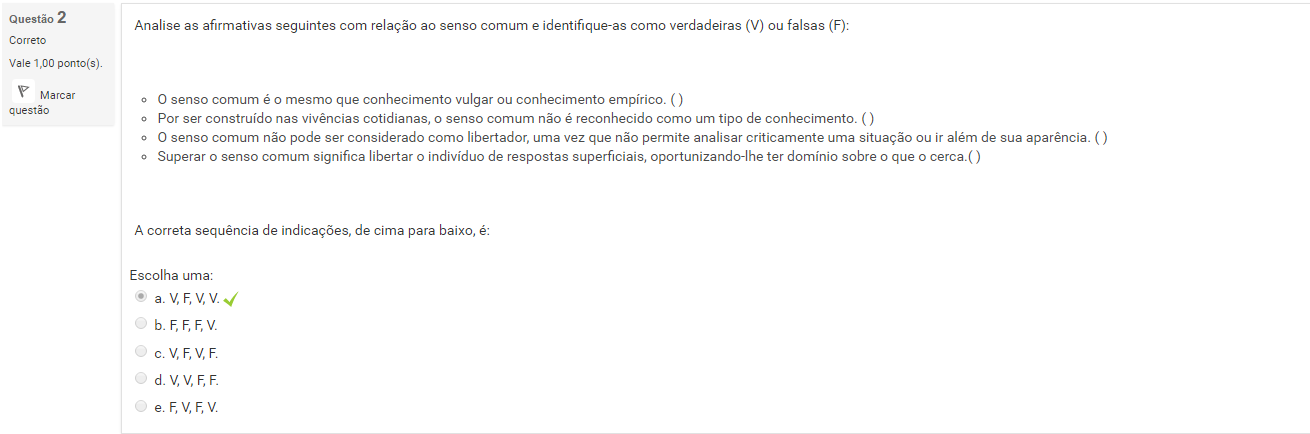Choose radio option c. V, F, V, F.
The image size is (1310, 434).
pos(141,352)
